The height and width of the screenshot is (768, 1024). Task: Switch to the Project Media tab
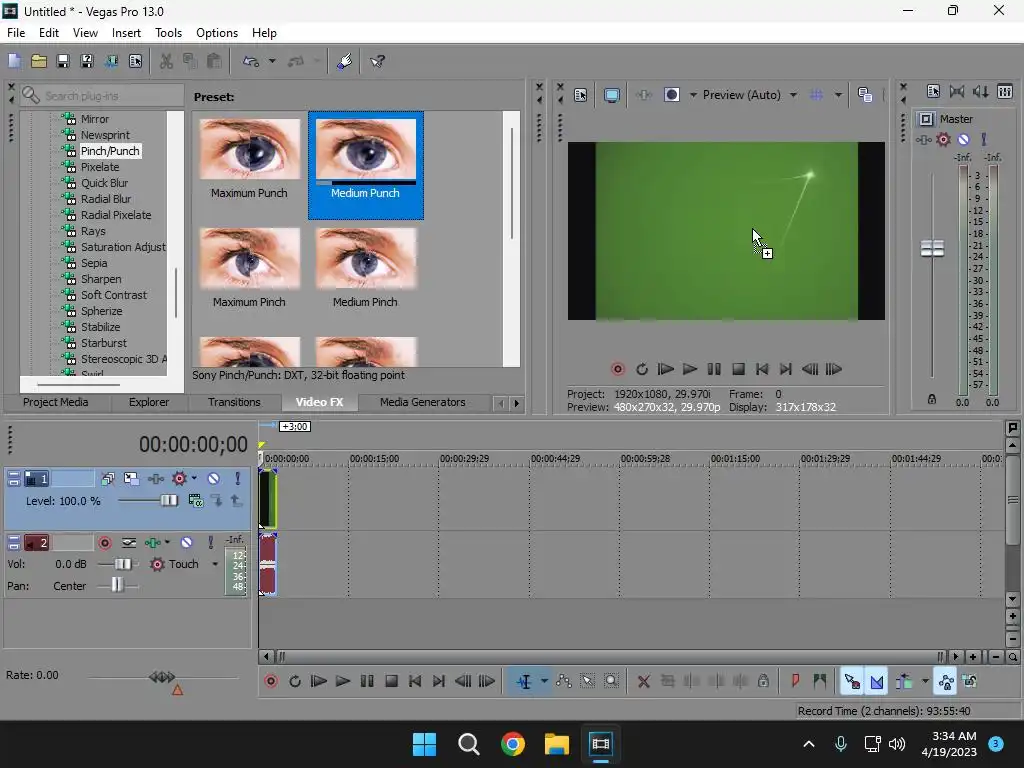[x=56, y=402]
